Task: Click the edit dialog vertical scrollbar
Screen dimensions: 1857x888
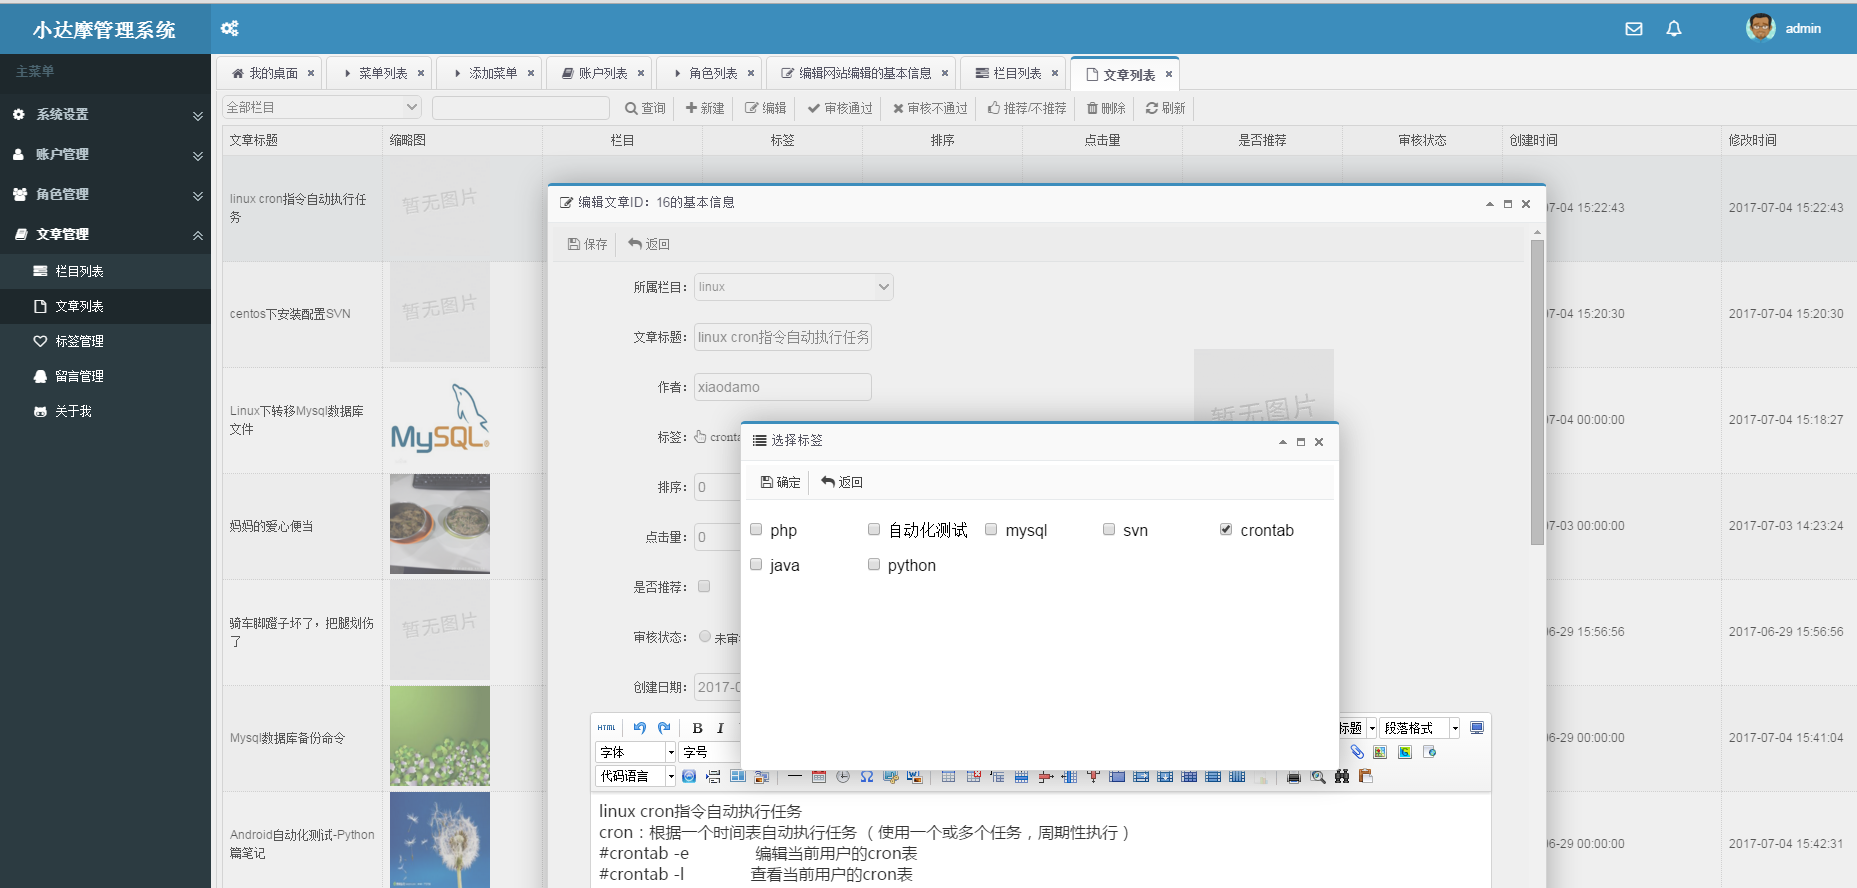Action: tap(1537, 392)
